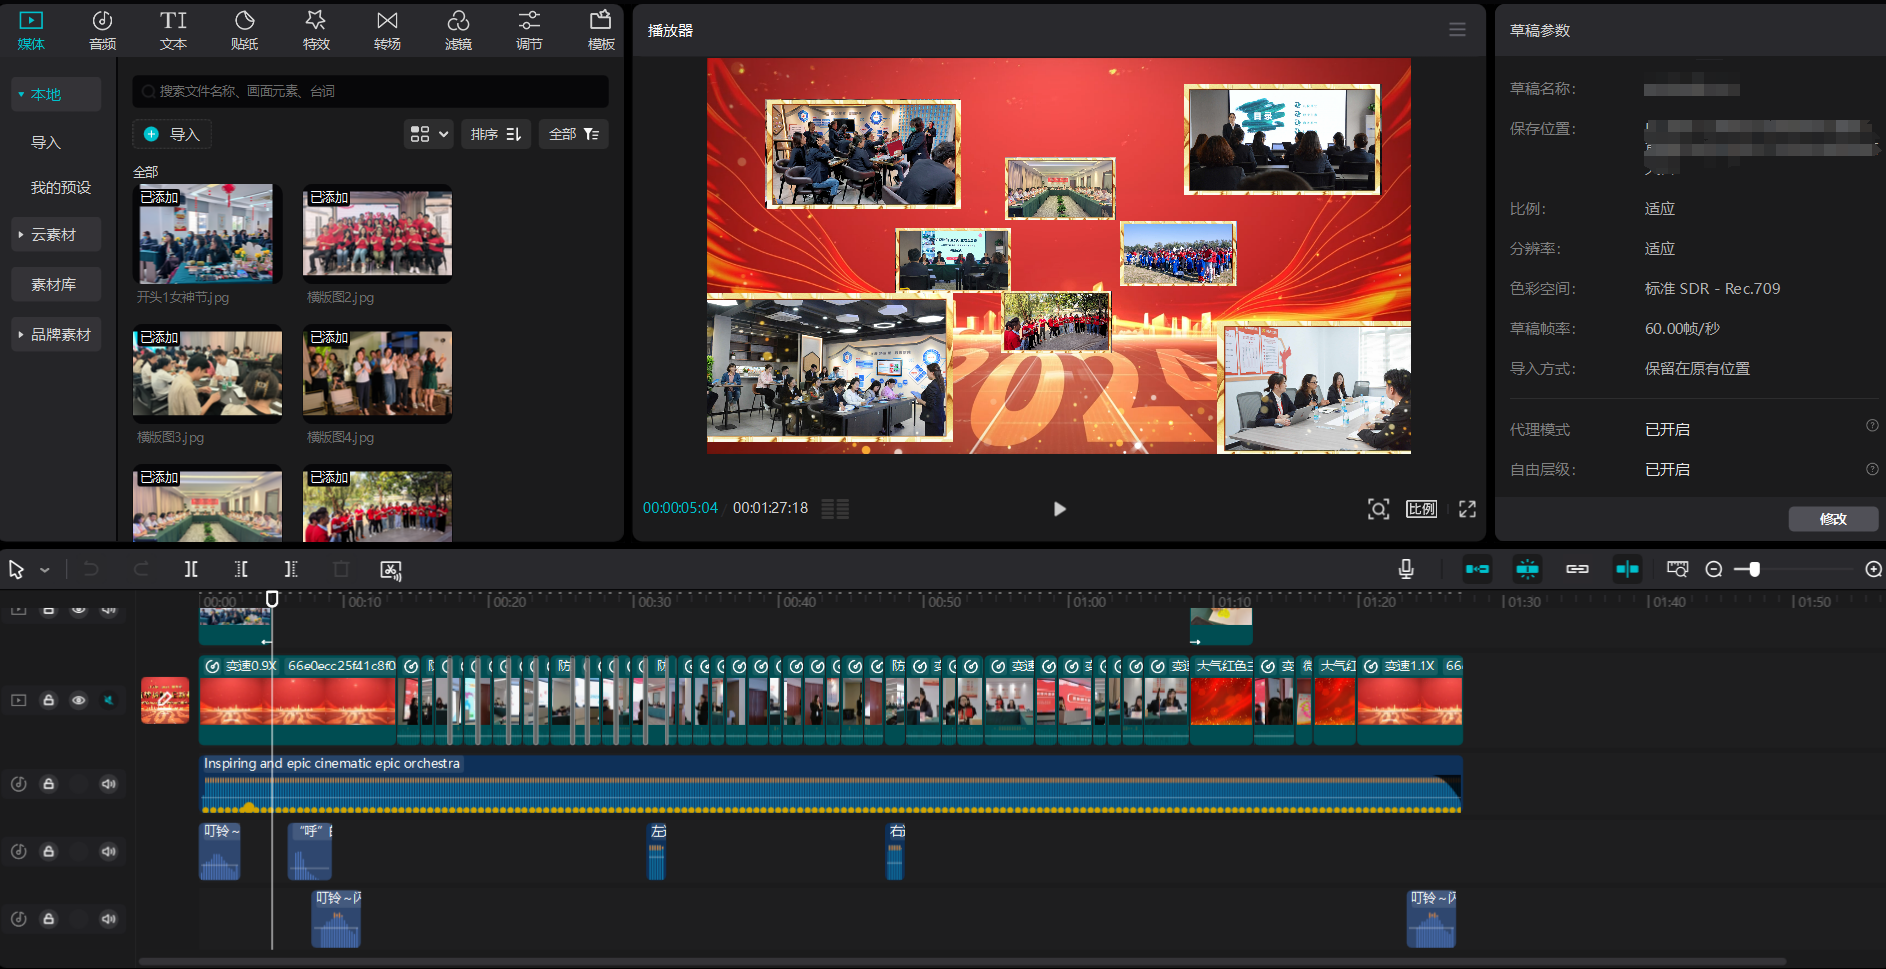Viewport: 1886px width, 969px height.
Task: Toggle preview axis
Action: [1627, 569]
